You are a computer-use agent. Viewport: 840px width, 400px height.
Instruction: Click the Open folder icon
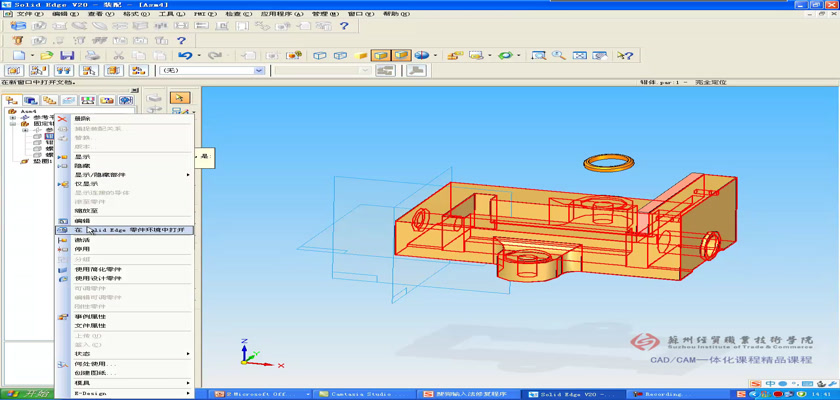(47, 55)
